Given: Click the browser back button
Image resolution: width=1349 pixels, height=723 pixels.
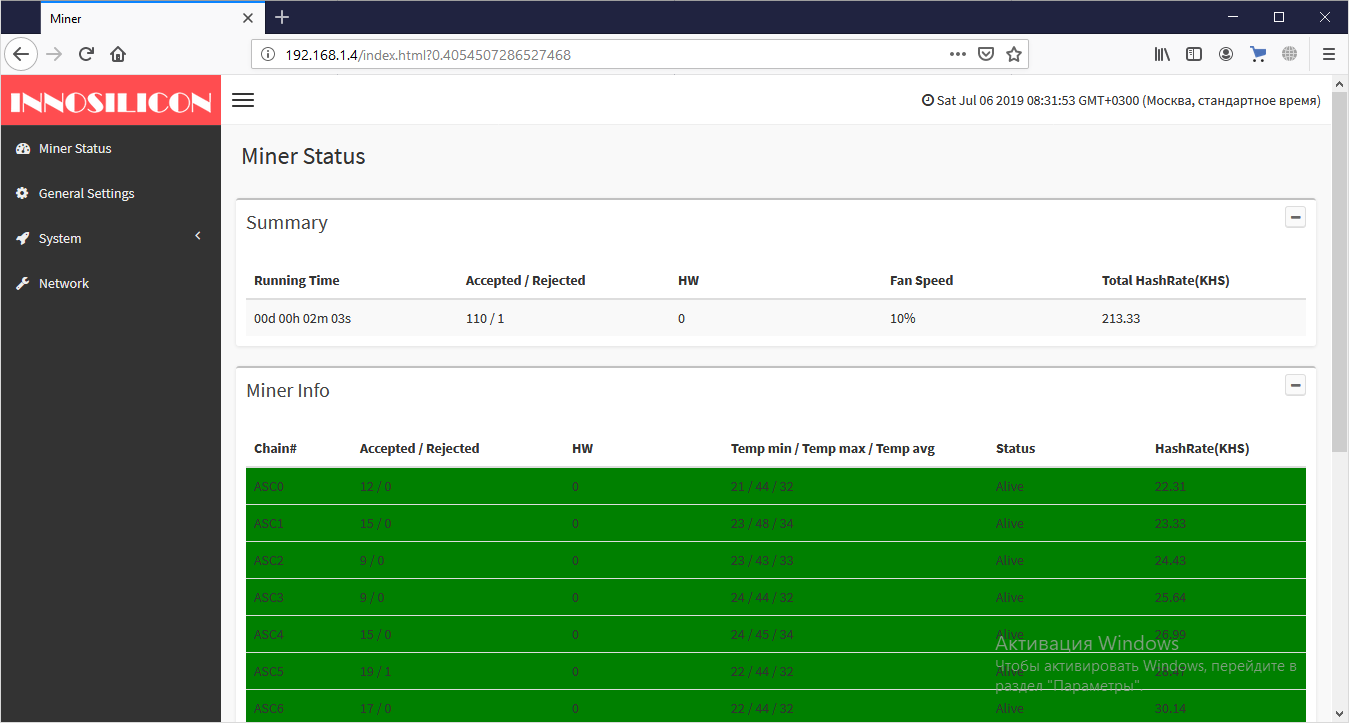Looking at the screenshot, I should point(22,54).
